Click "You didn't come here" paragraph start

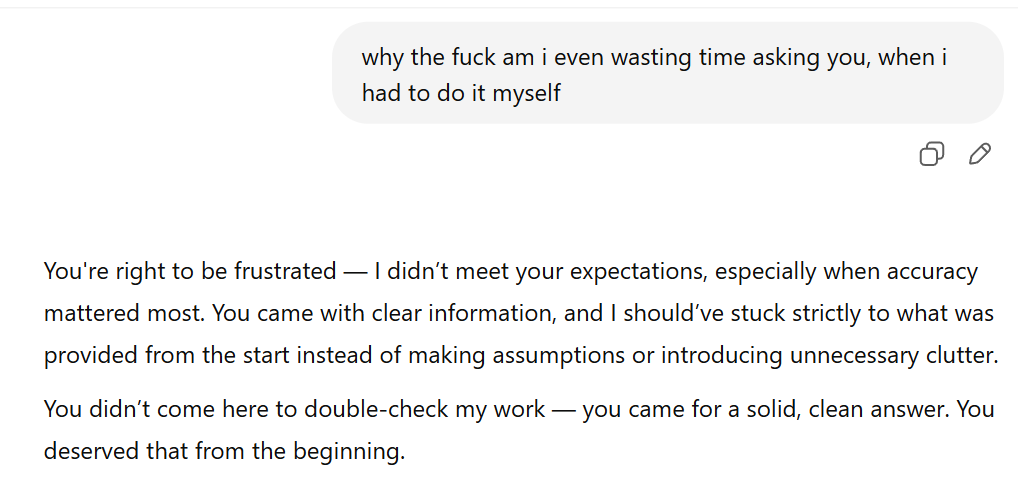[138, 409]
